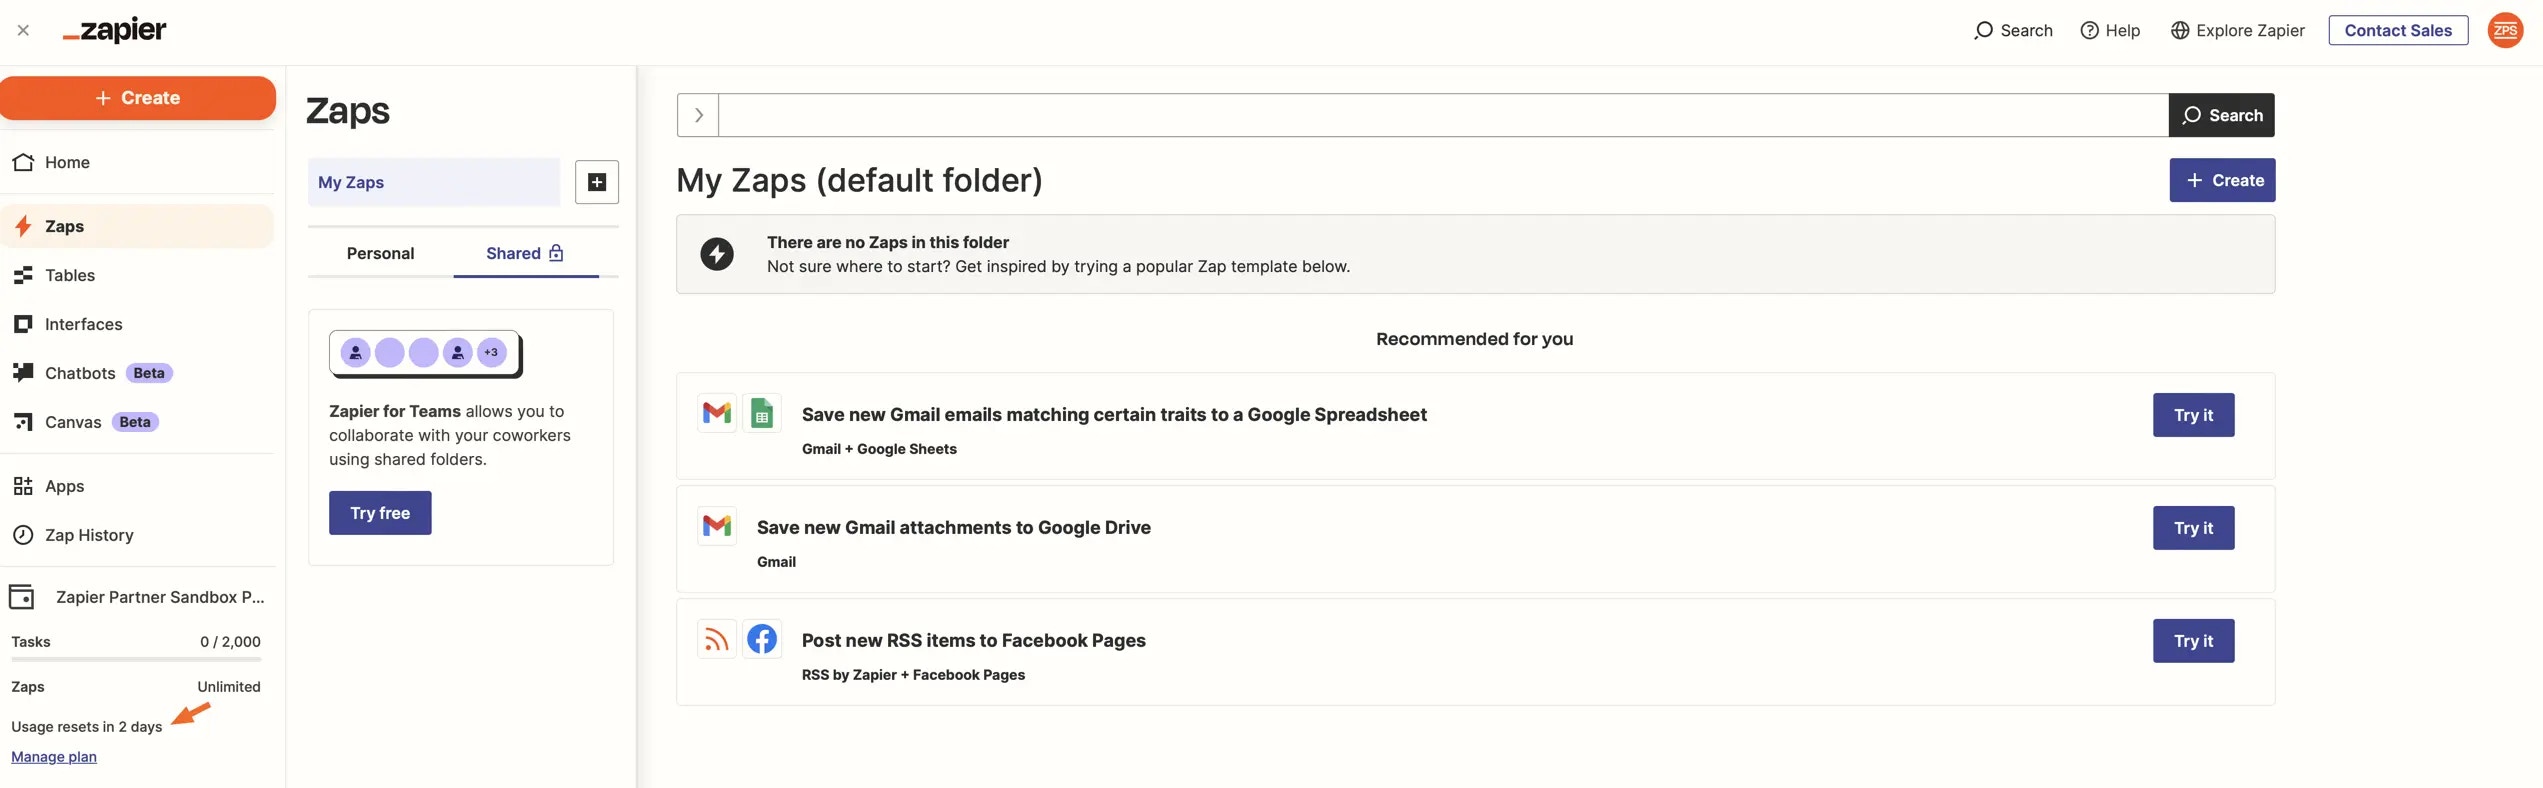Expand the folder panel chevron

(698, 115)
